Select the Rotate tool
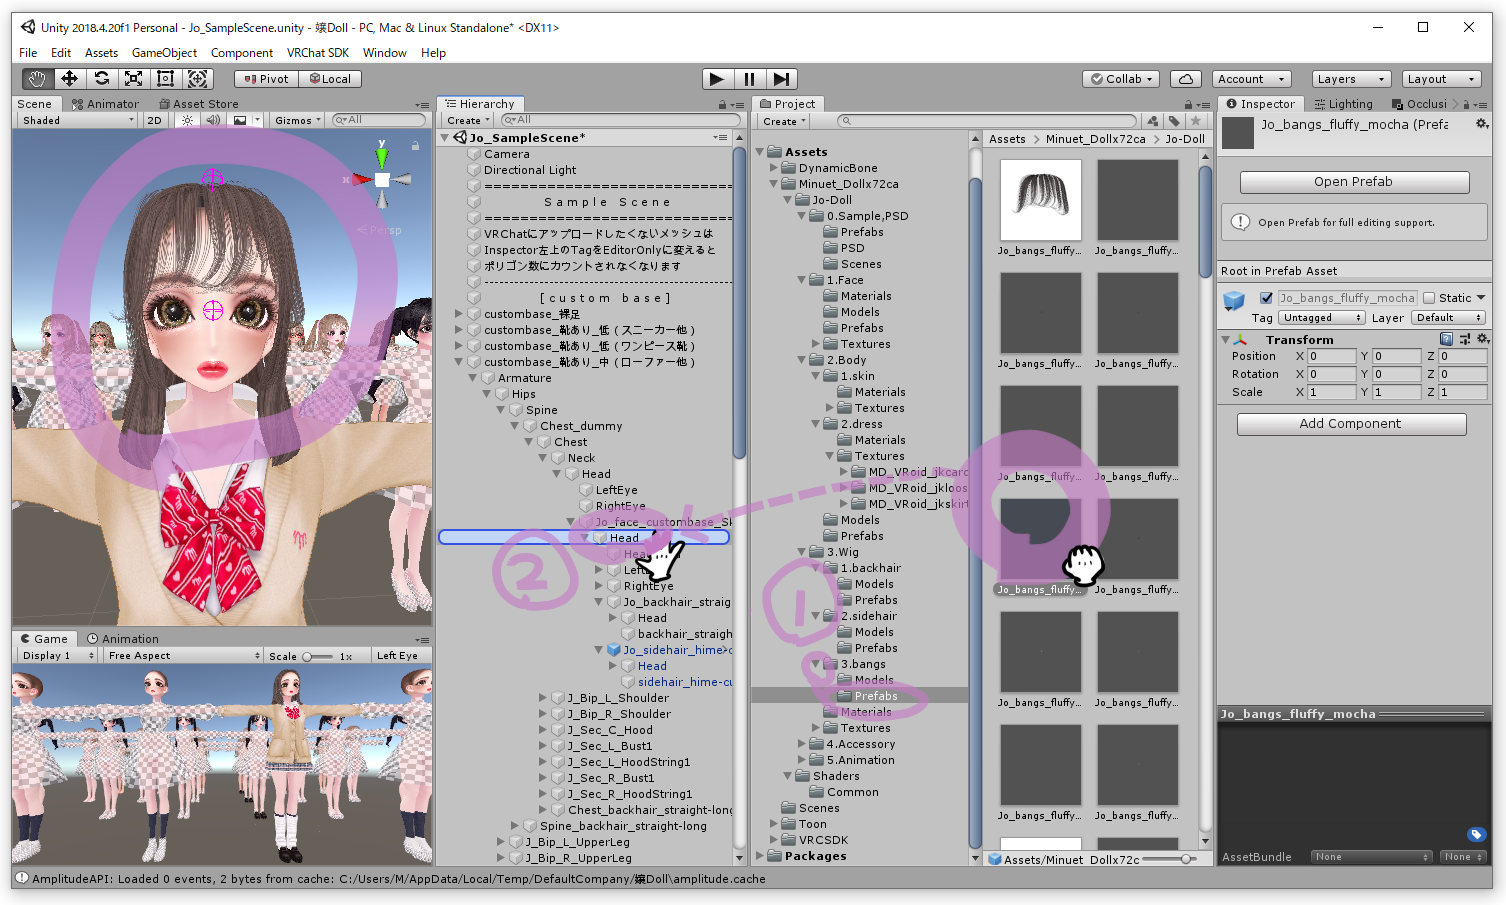Image resolution: width=1506 pixels, height=905 pixels. pyautogui.click(x=101, y=78)
